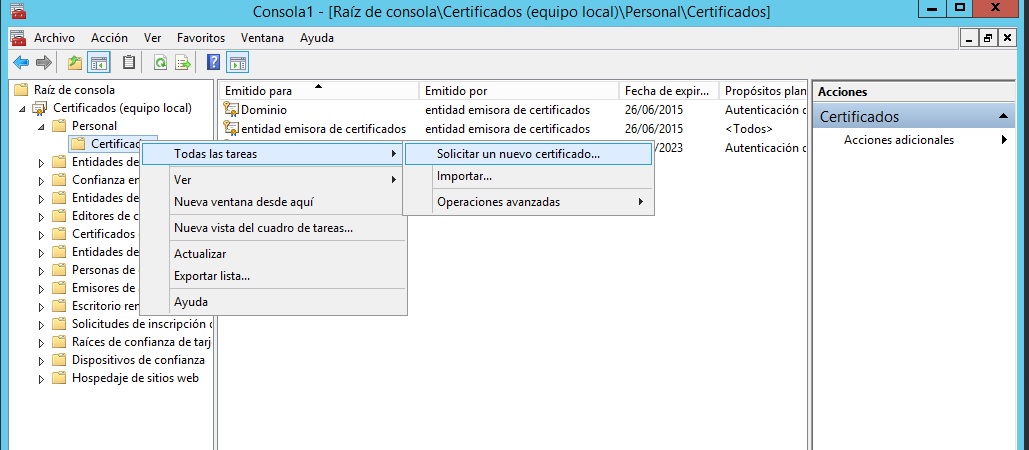Toggle the show/hide console tree icon

[99, 62]
